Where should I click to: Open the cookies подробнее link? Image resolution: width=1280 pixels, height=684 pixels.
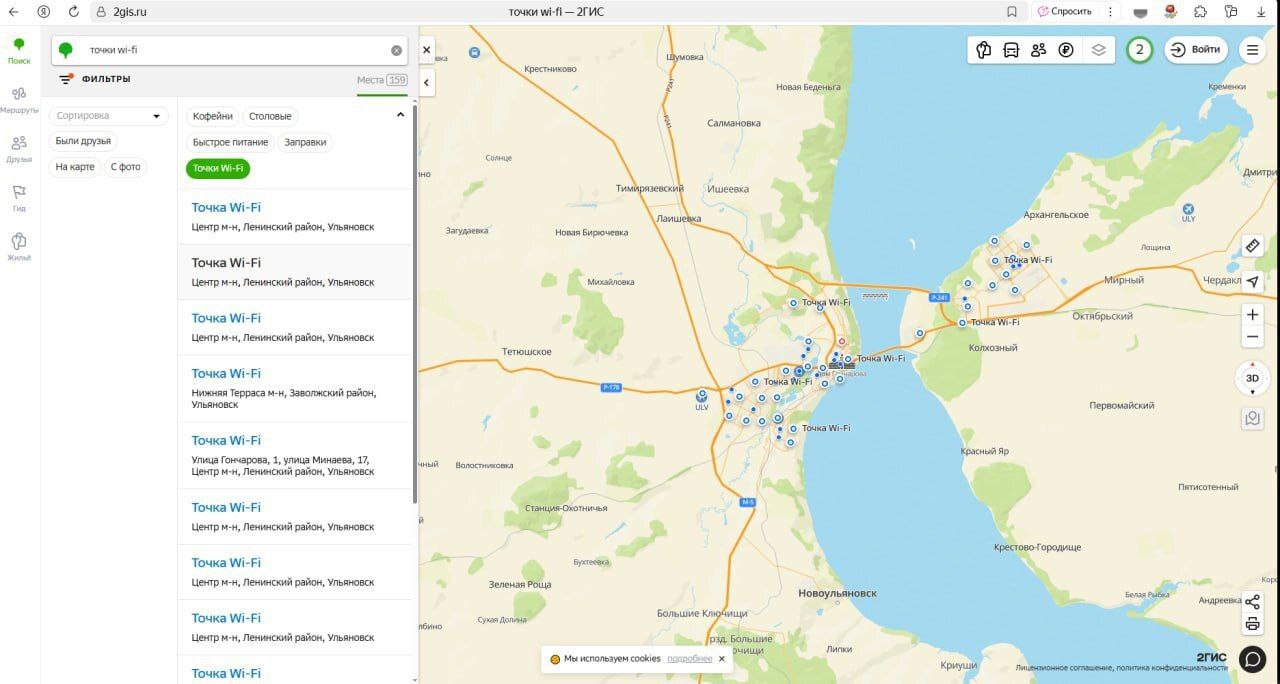[x=690, y=659]
